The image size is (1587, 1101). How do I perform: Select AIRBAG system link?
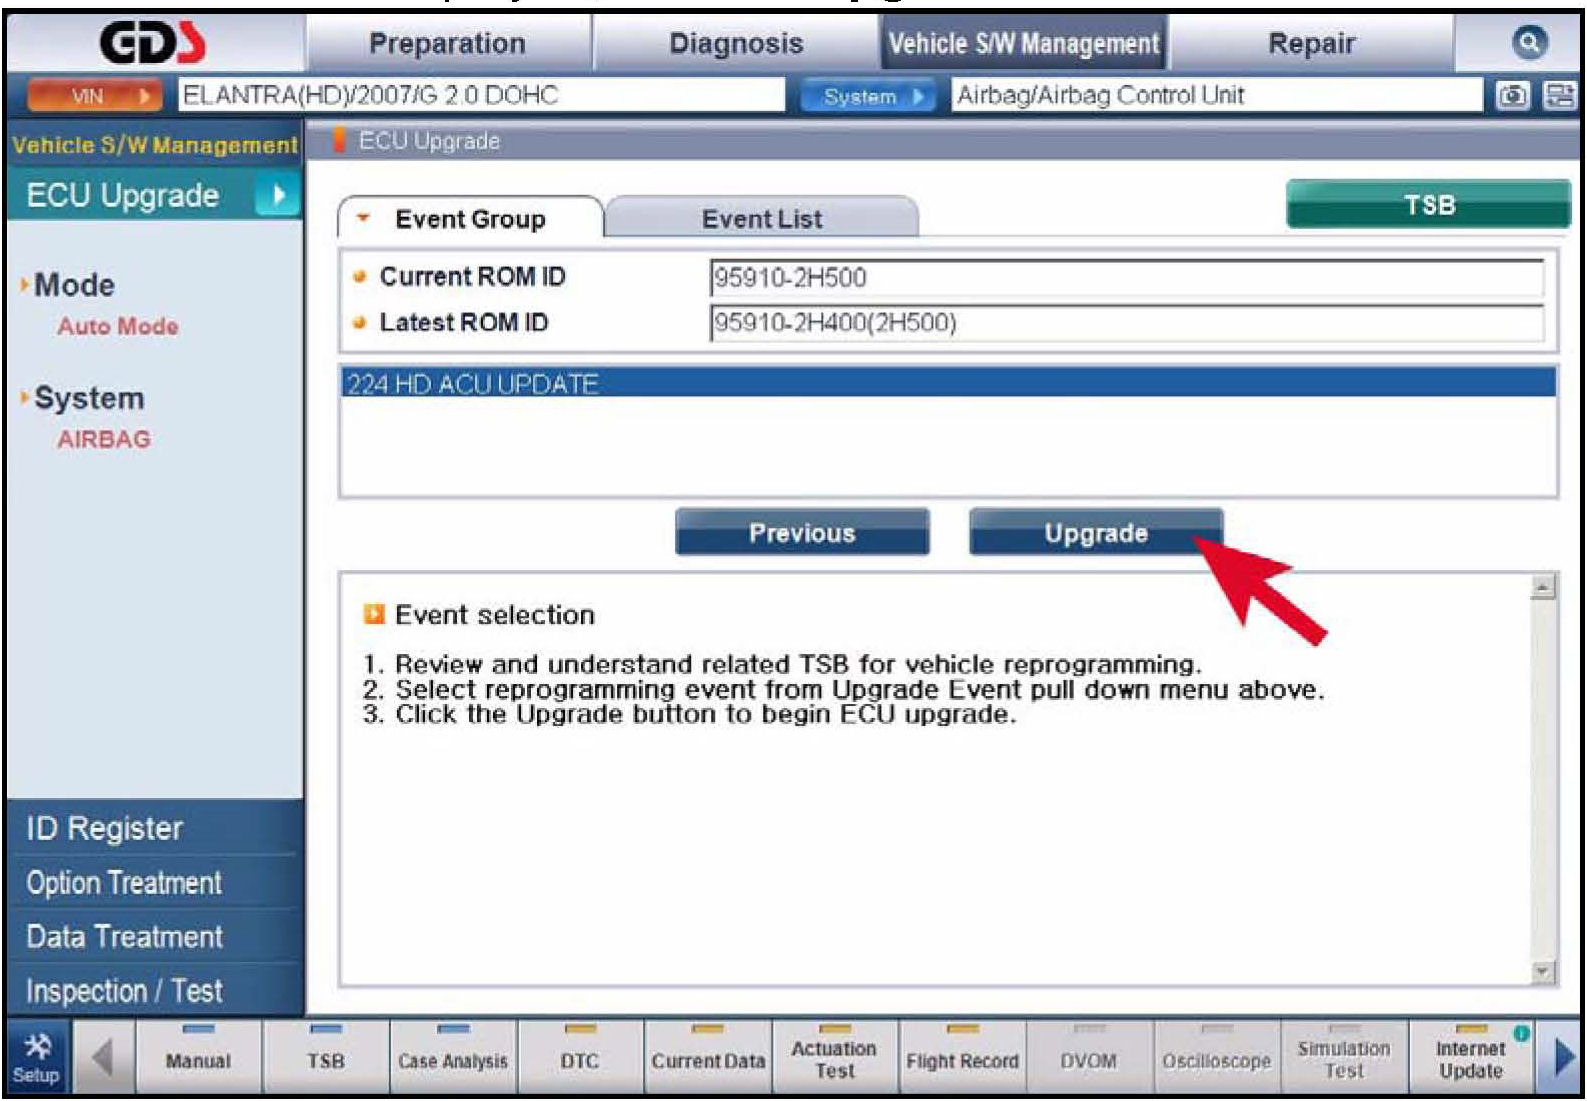click(x=104, y=439)
